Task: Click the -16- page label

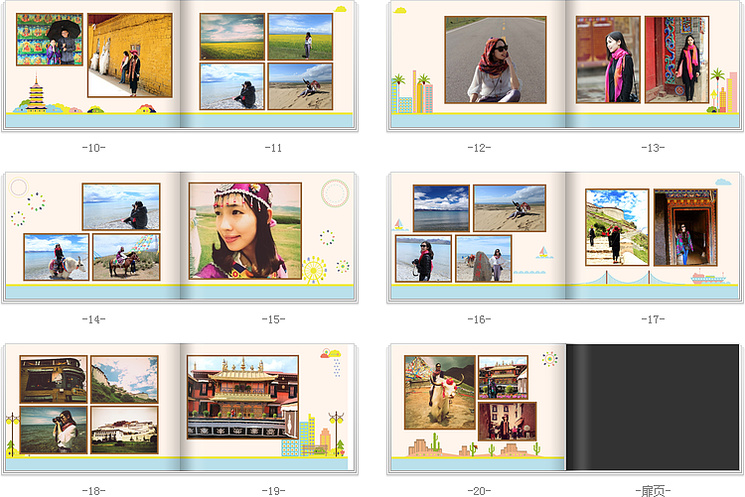Action: (479, 319)
